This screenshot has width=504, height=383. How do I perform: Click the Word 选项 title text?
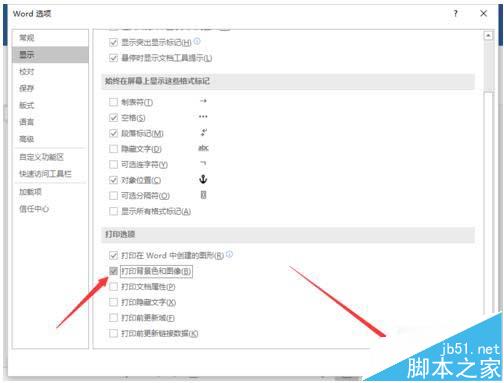pos(32,14)
